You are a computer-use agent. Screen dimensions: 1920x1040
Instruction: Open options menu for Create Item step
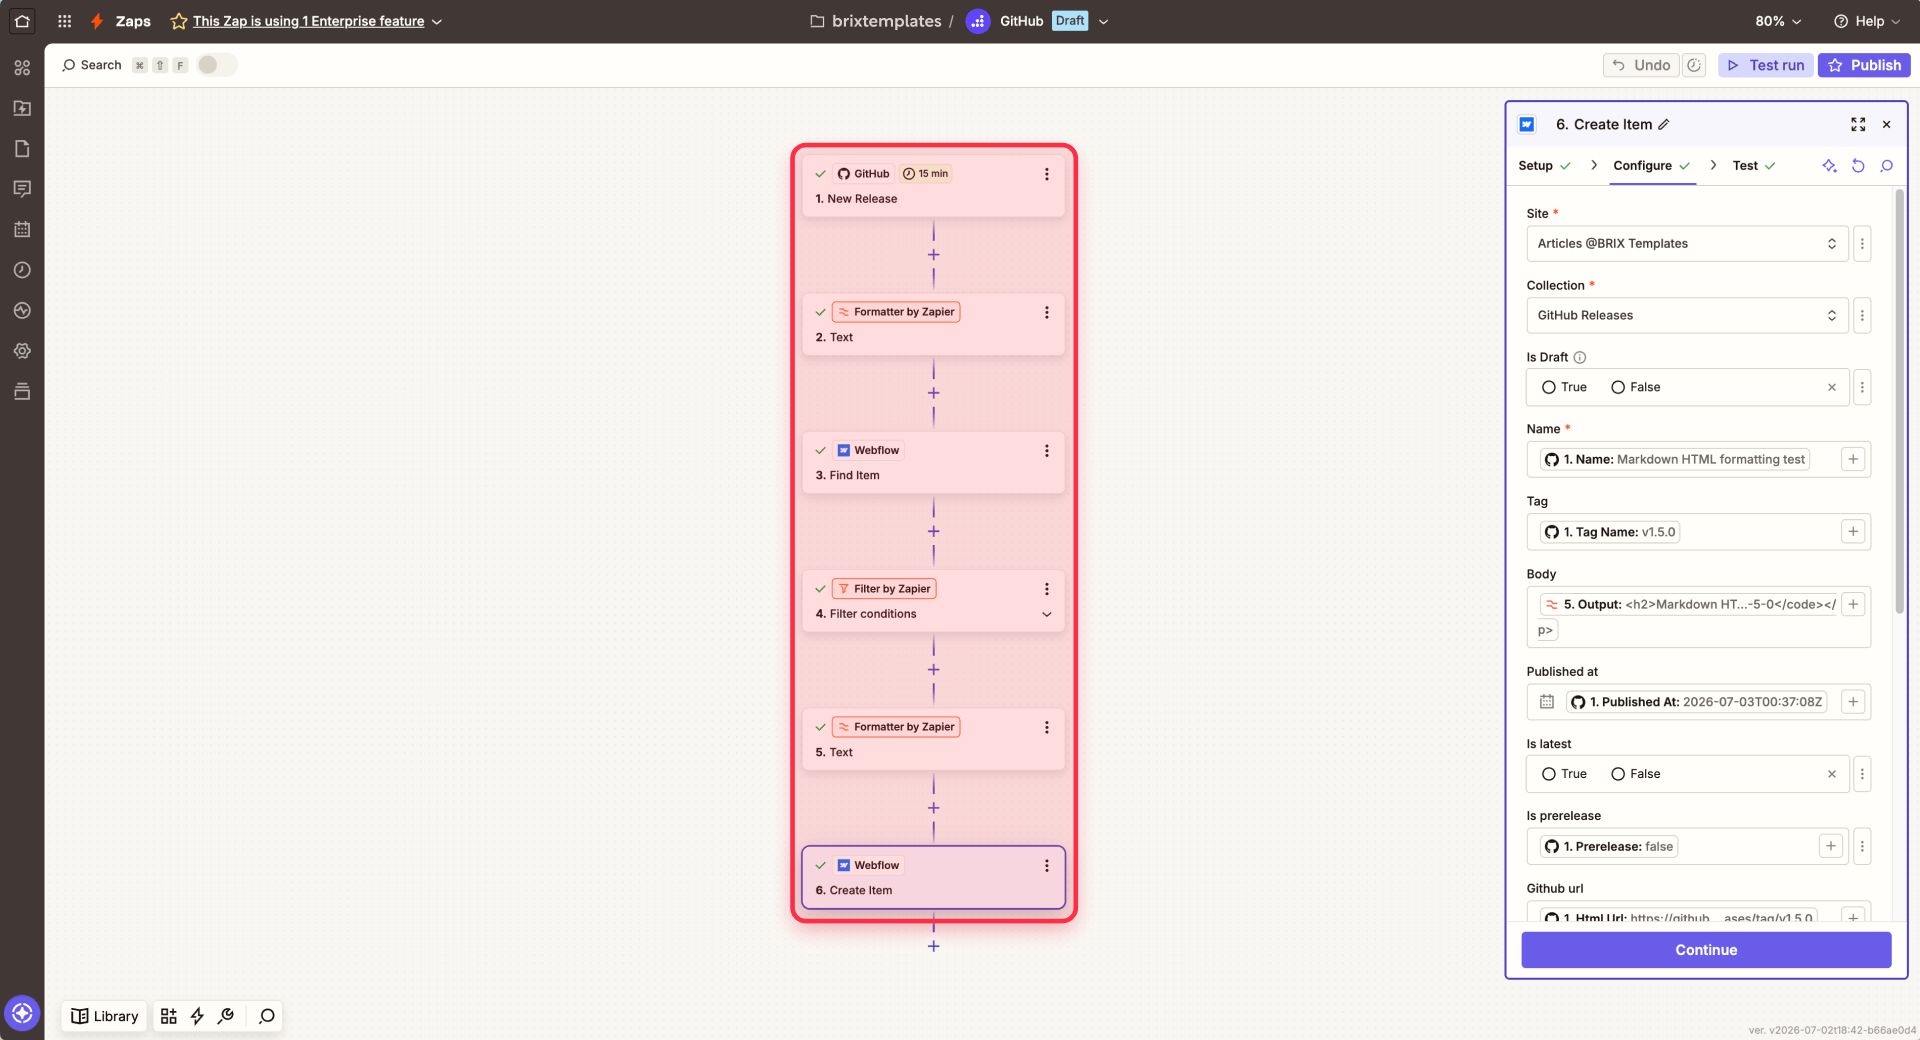tap(1047, 866)
